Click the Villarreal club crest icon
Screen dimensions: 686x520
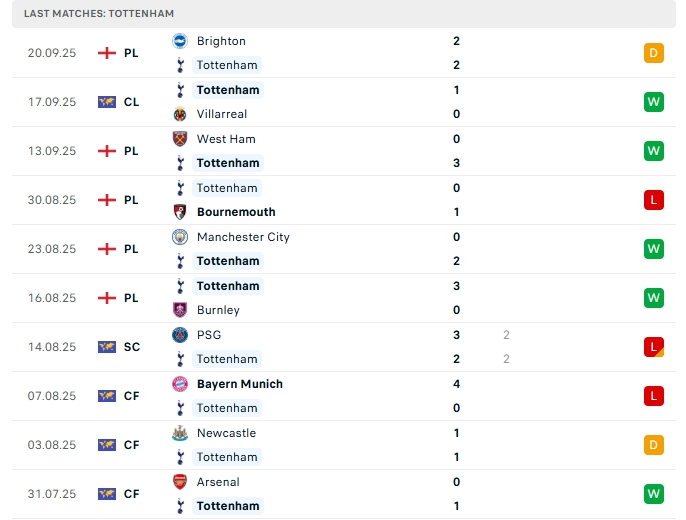tap(180, 114)
